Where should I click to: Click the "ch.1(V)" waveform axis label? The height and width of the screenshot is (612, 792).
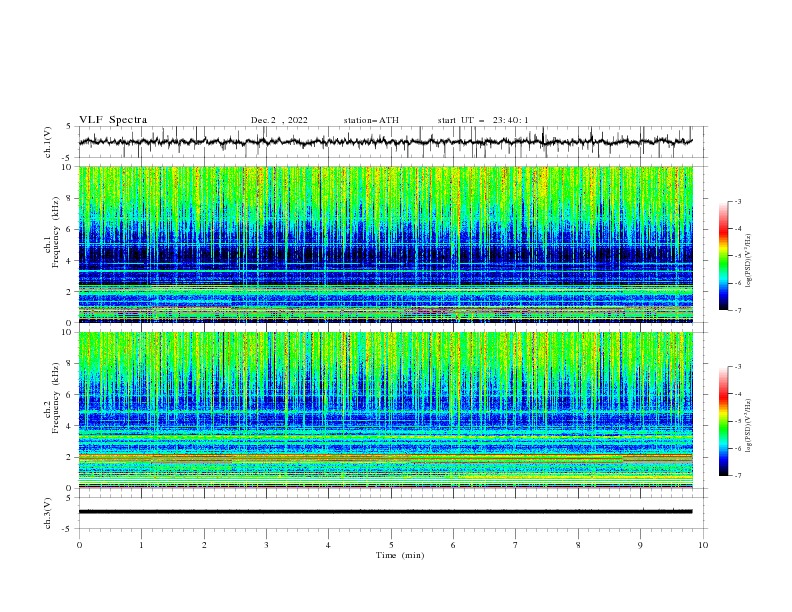click(x=48, y=142)
